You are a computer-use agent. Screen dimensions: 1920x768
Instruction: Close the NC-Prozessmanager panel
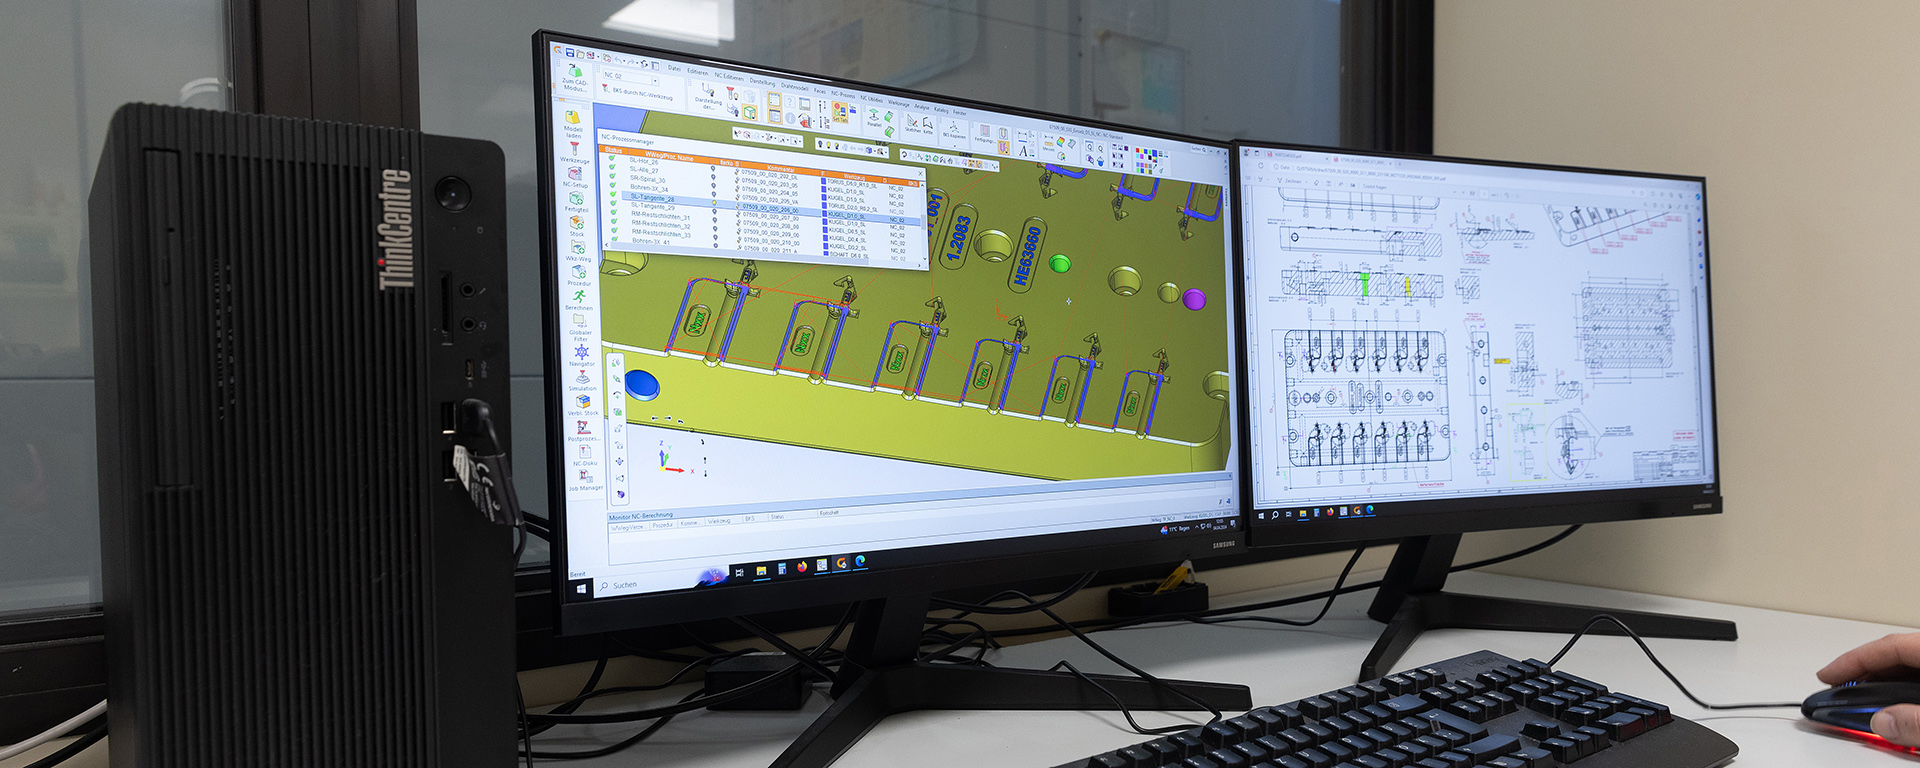920,173
